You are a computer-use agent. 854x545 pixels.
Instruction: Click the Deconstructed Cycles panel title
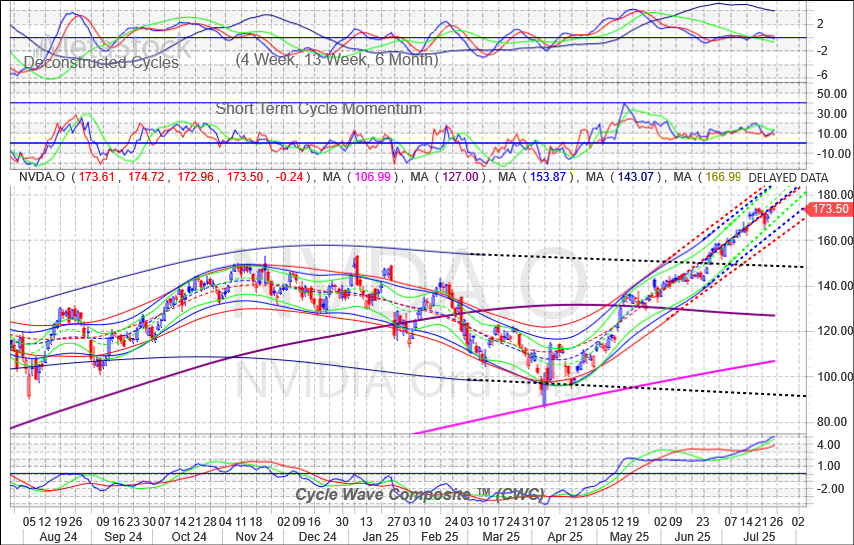click(x=101, y=63)
